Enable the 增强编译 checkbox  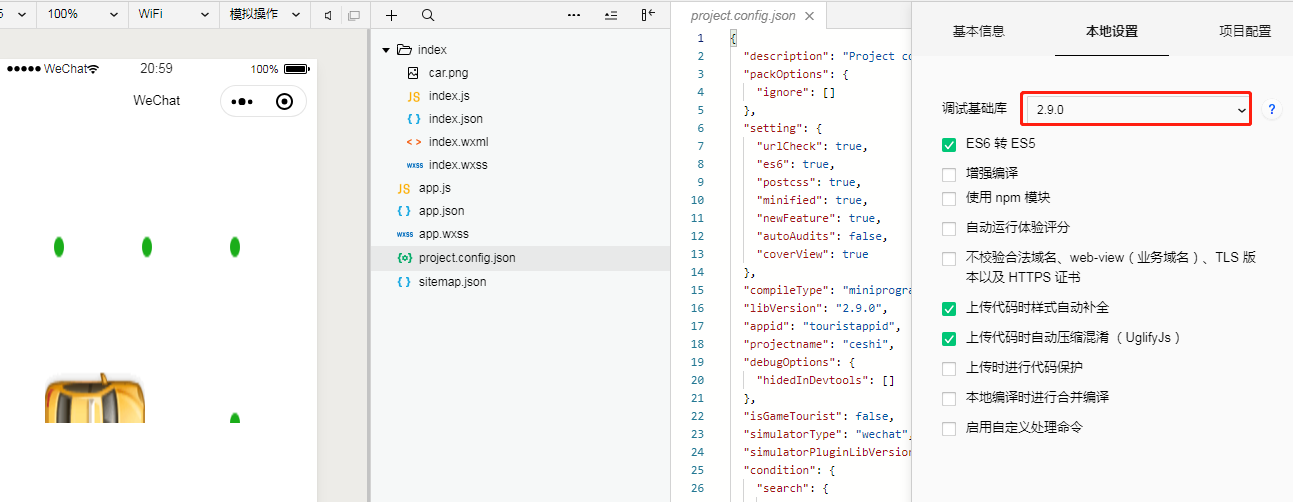coord(949,174)
